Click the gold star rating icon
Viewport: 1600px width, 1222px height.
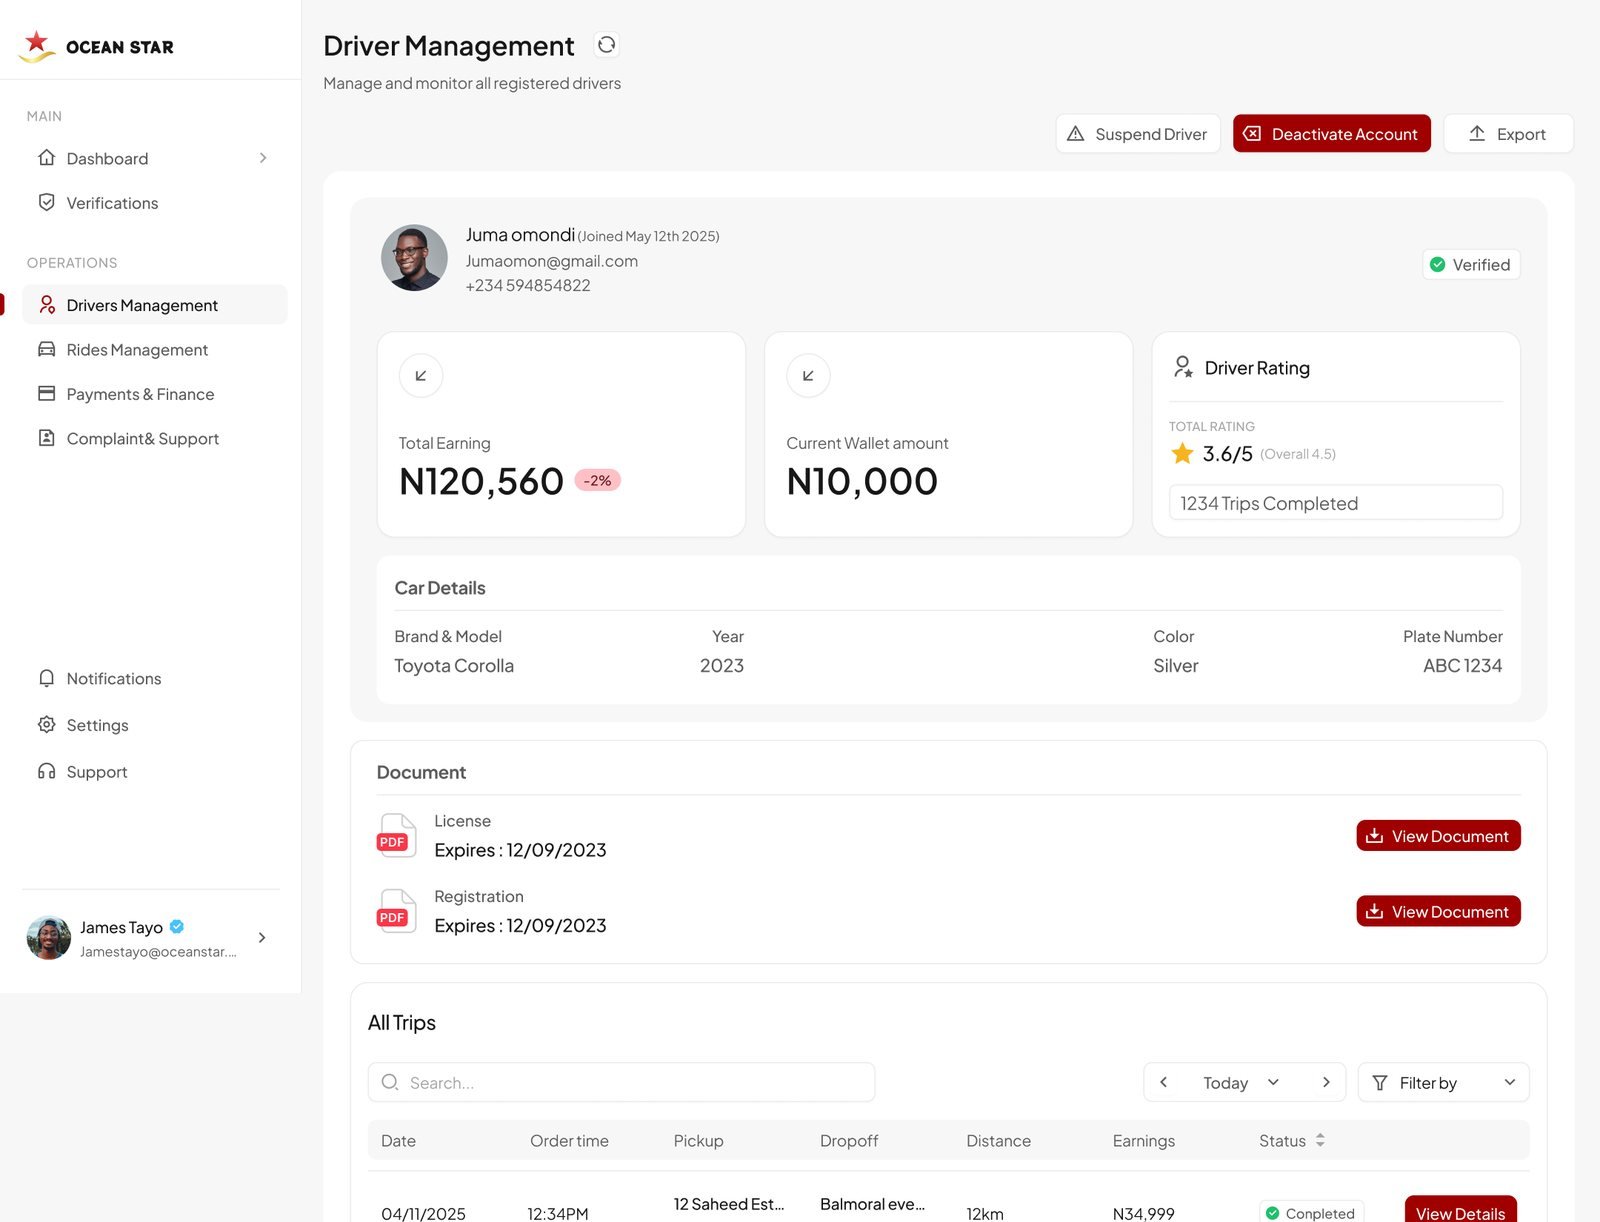click(x=1182, y=454)
